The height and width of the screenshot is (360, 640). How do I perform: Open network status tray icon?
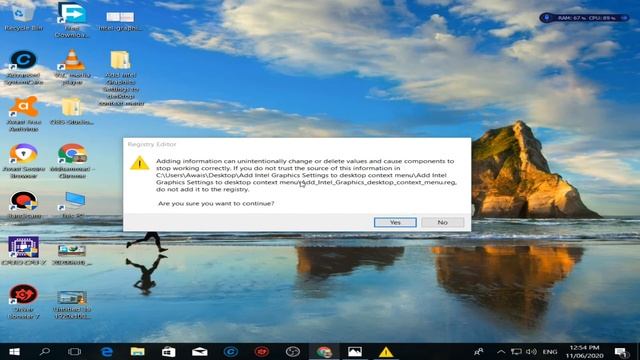(516, 352)
